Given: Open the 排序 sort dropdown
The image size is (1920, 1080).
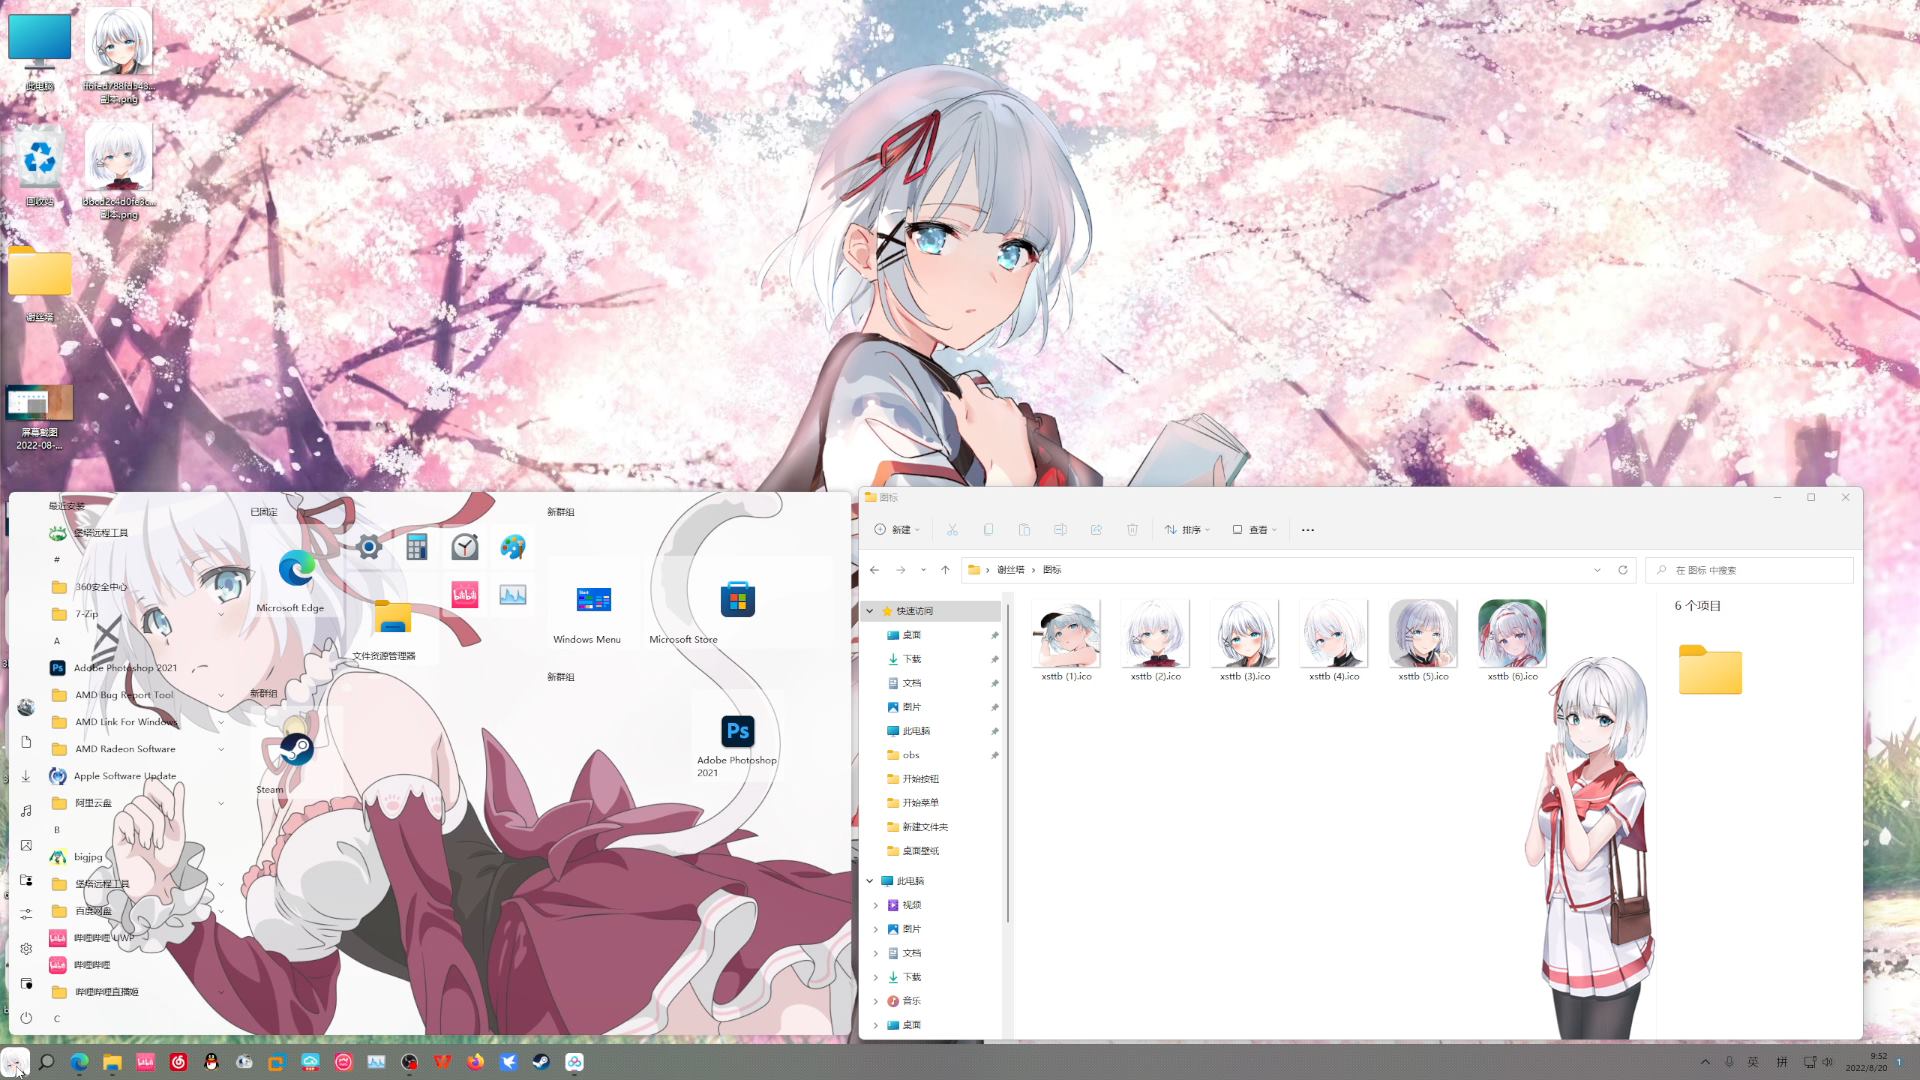Looking at the screenshot, I should (1188, 530).
